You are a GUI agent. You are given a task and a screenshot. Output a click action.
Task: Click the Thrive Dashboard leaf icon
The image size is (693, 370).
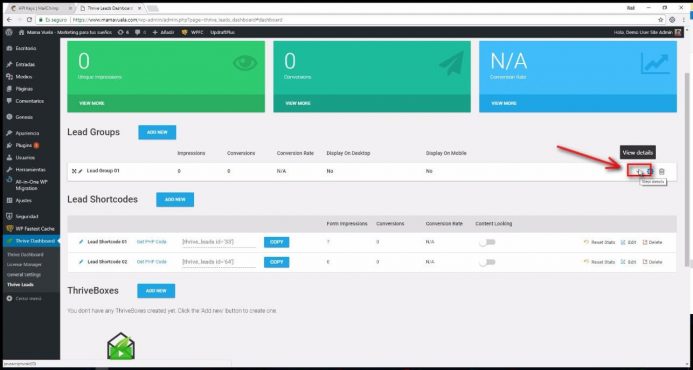coord(9,241)
